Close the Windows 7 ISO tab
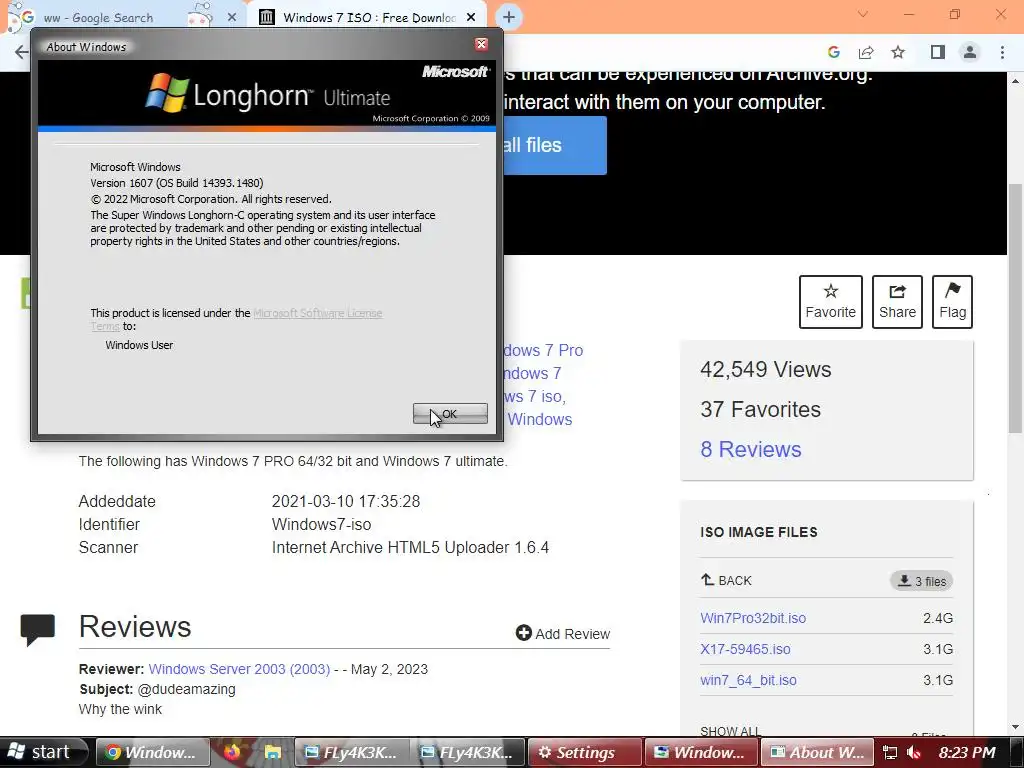Viewport: 1024px width, 768px height. point(471,18)
